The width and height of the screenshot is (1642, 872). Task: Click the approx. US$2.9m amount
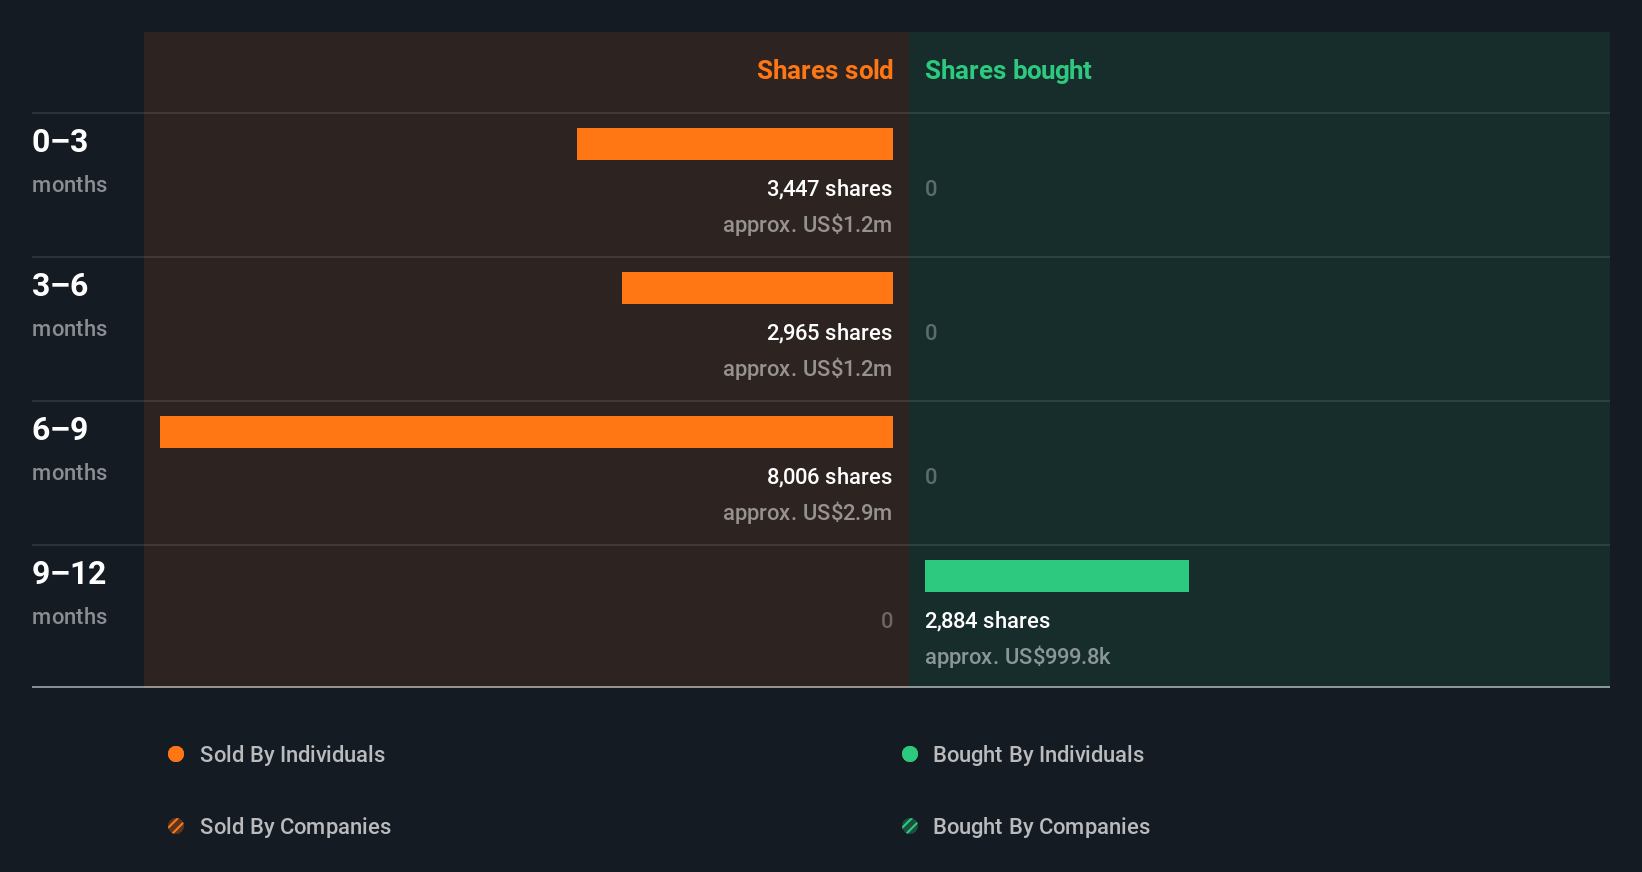point(807,512)
